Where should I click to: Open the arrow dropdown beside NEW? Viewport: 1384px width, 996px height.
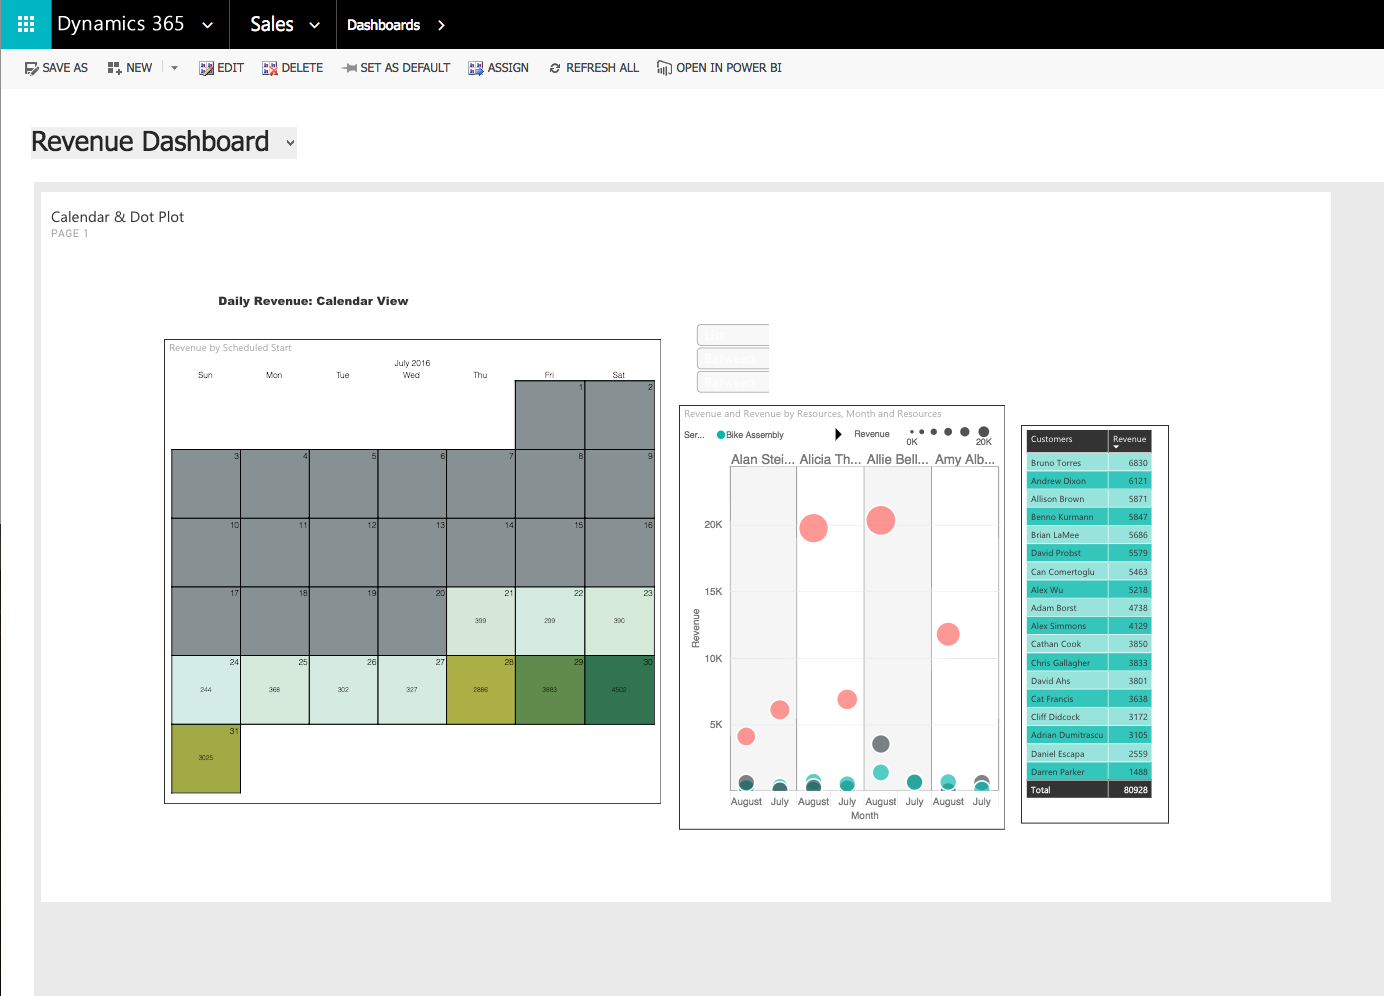(174, 68)
